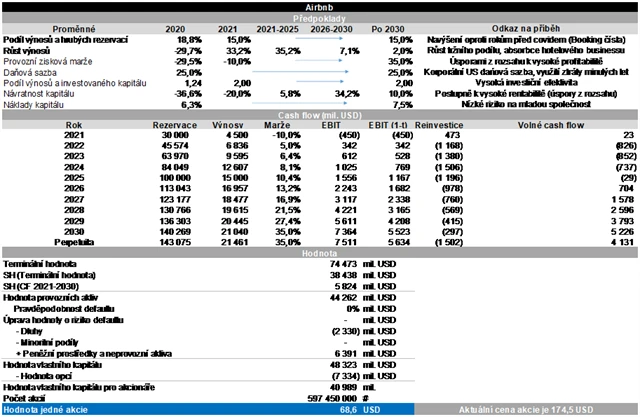Image resolution: width=640 pixels, height=417 pixels.
Task: Select the Volné cash flow header
Action: click(551, 125)
